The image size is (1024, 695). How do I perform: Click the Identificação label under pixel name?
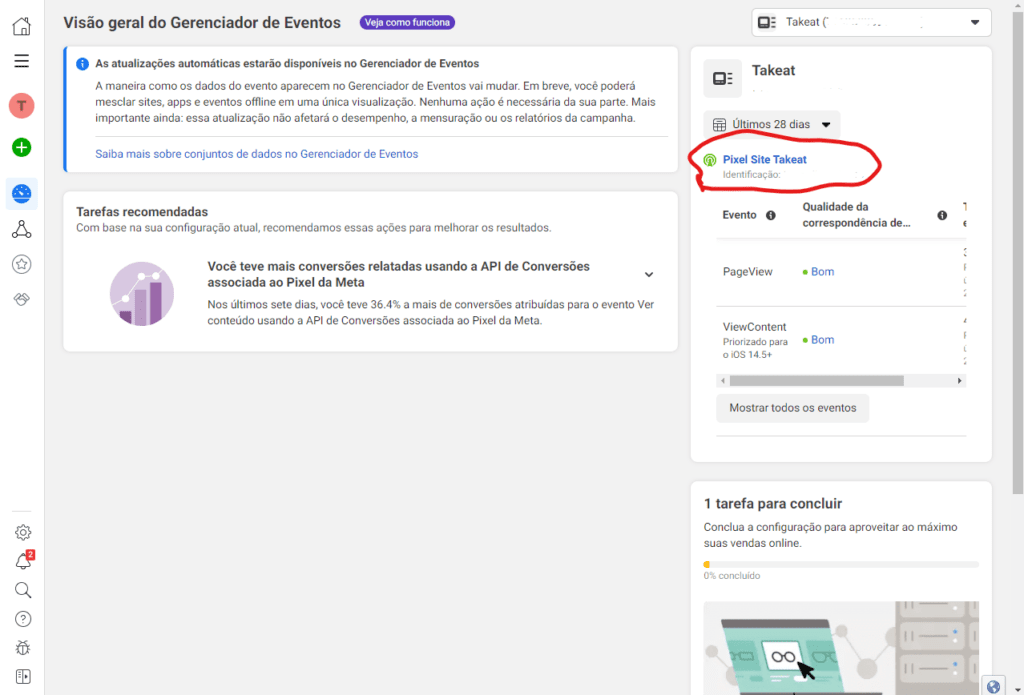pyautogui.click(x=751, y=174)
